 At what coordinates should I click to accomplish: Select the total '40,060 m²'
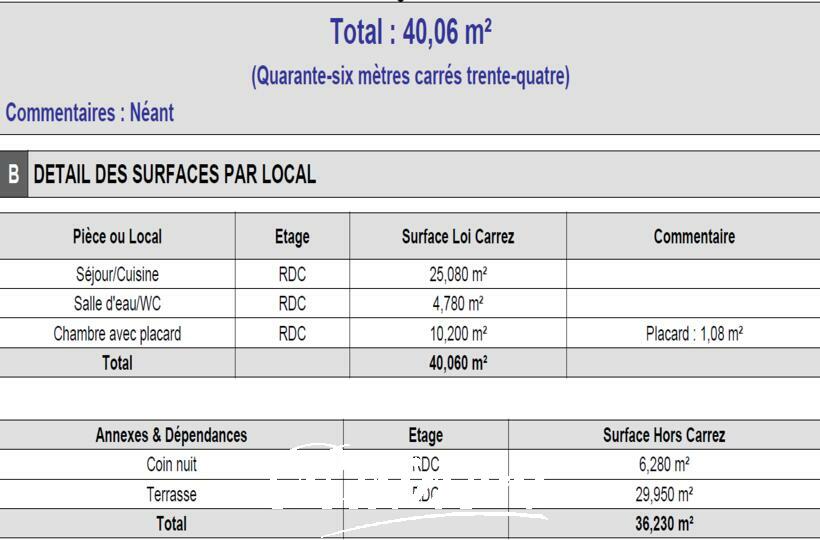458,363
